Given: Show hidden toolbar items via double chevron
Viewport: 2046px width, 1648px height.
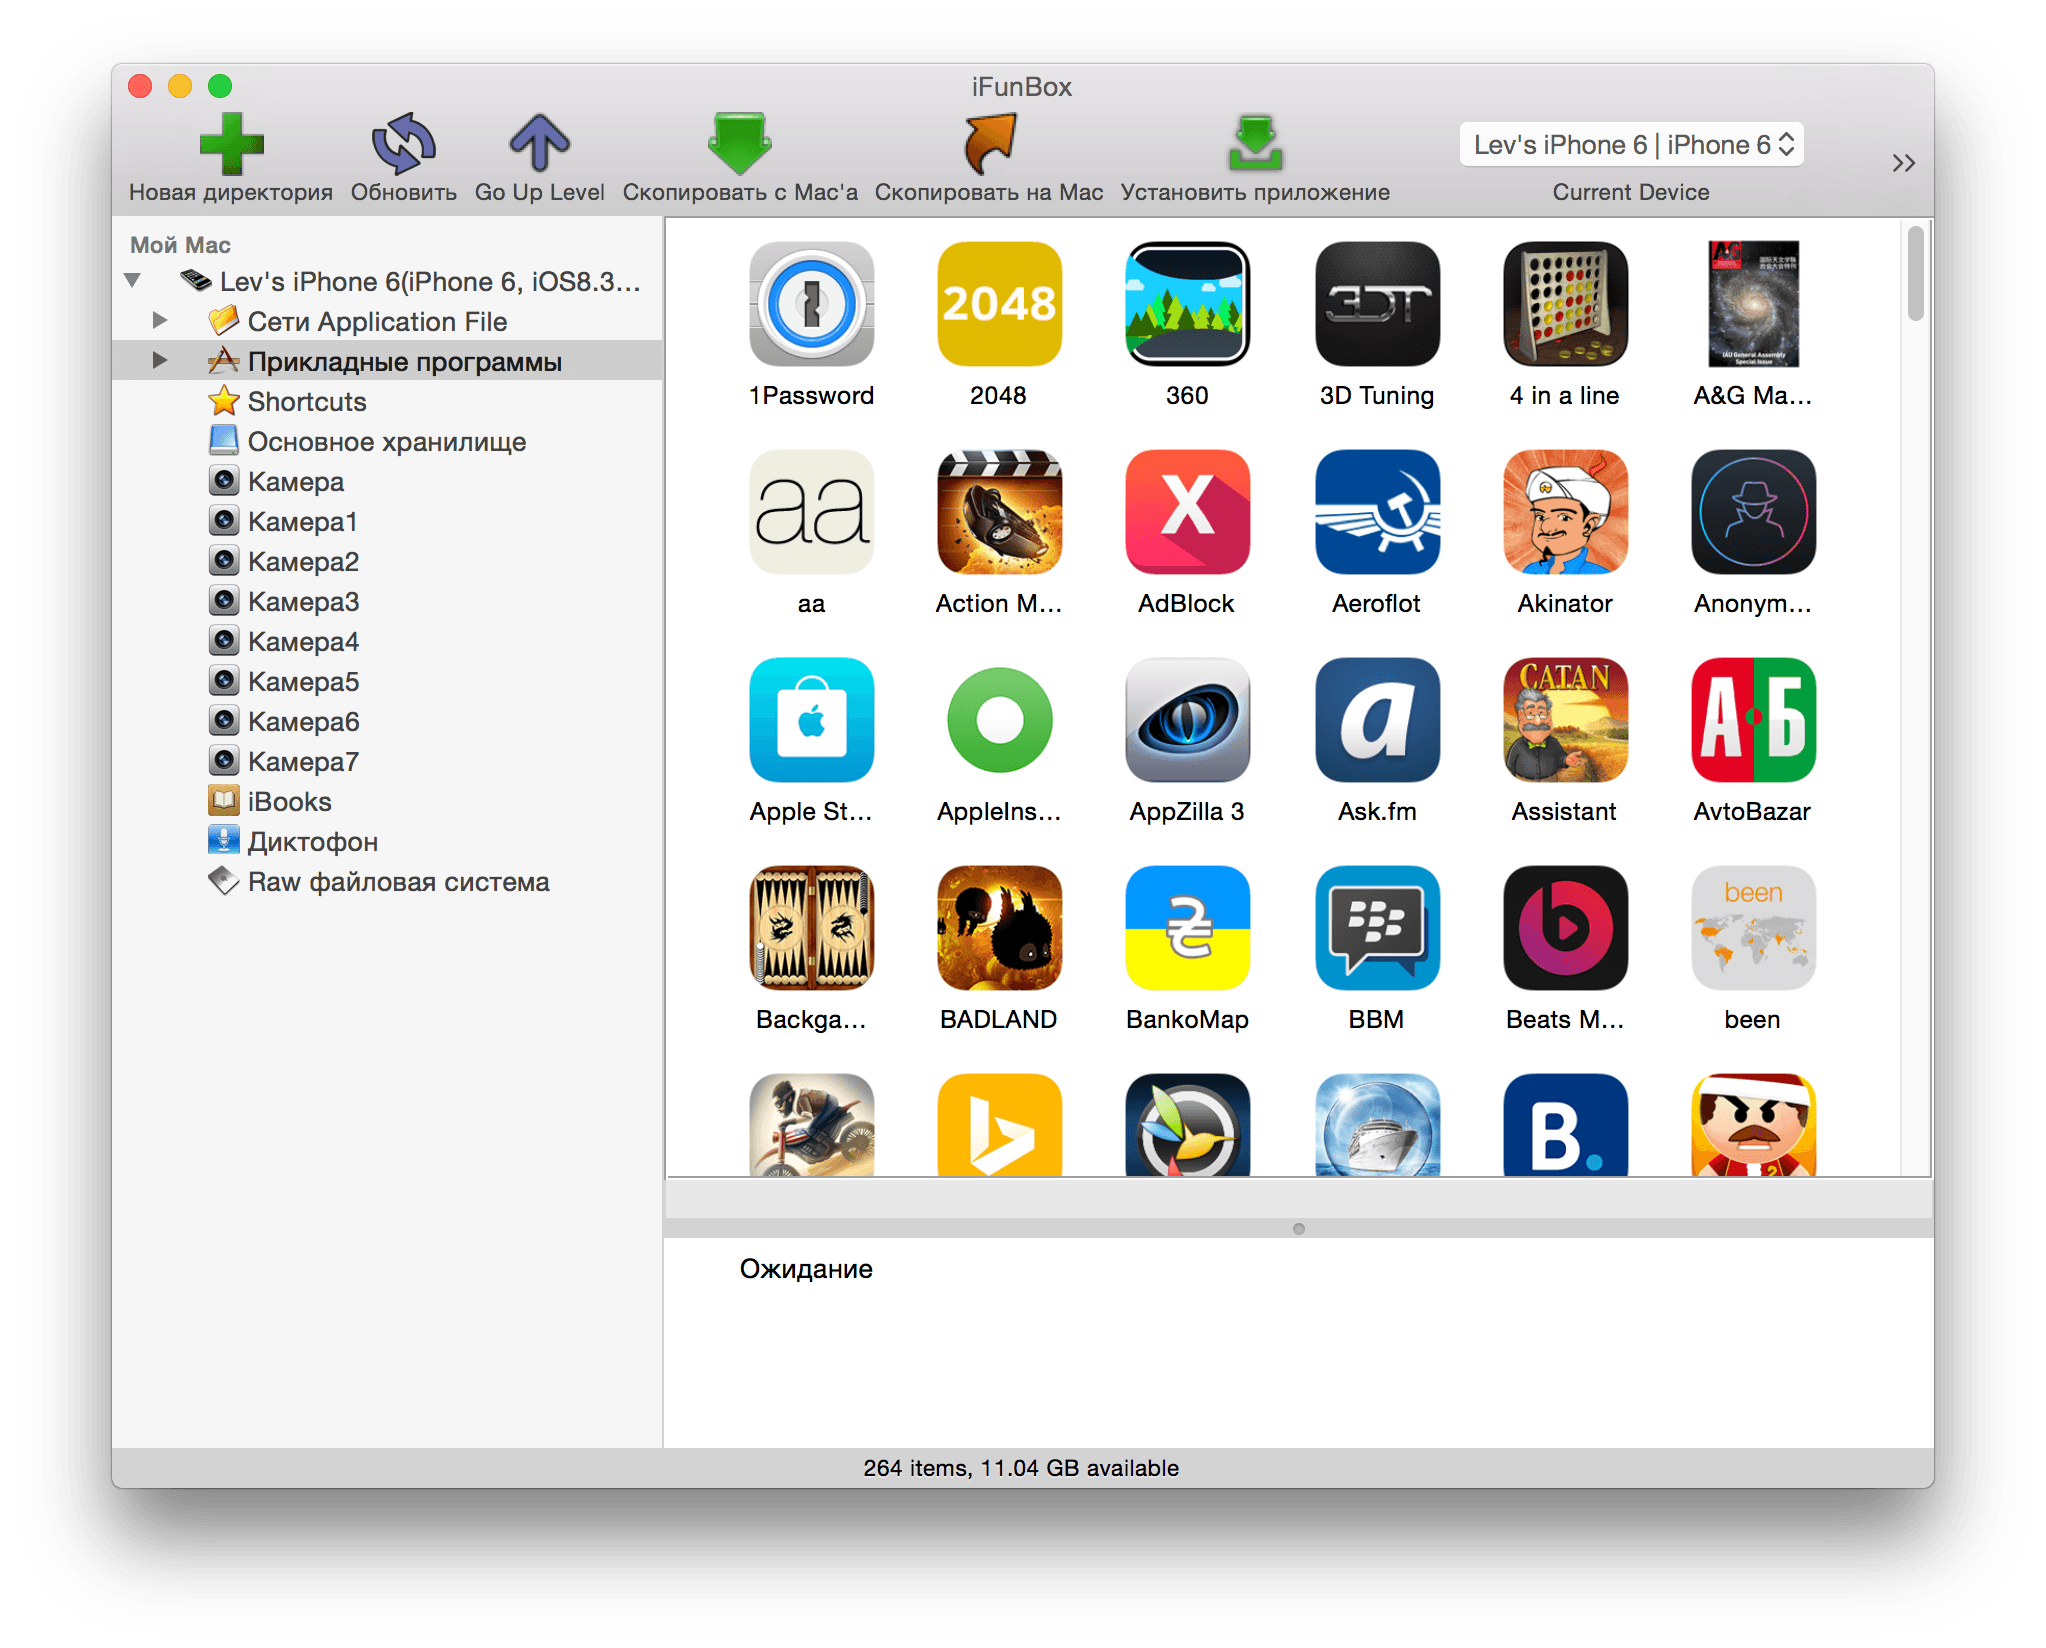Looking at the screenshot, I should click(1902, 163).
